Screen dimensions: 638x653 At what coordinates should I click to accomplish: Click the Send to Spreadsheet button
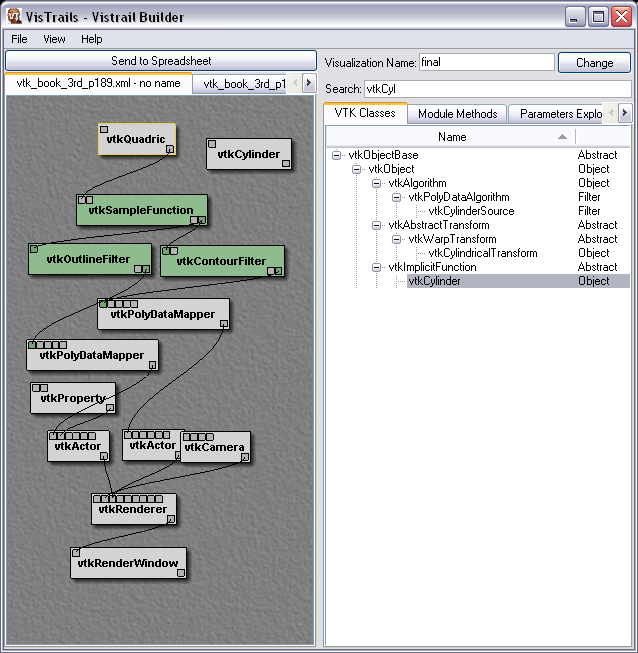coord(161,61)
